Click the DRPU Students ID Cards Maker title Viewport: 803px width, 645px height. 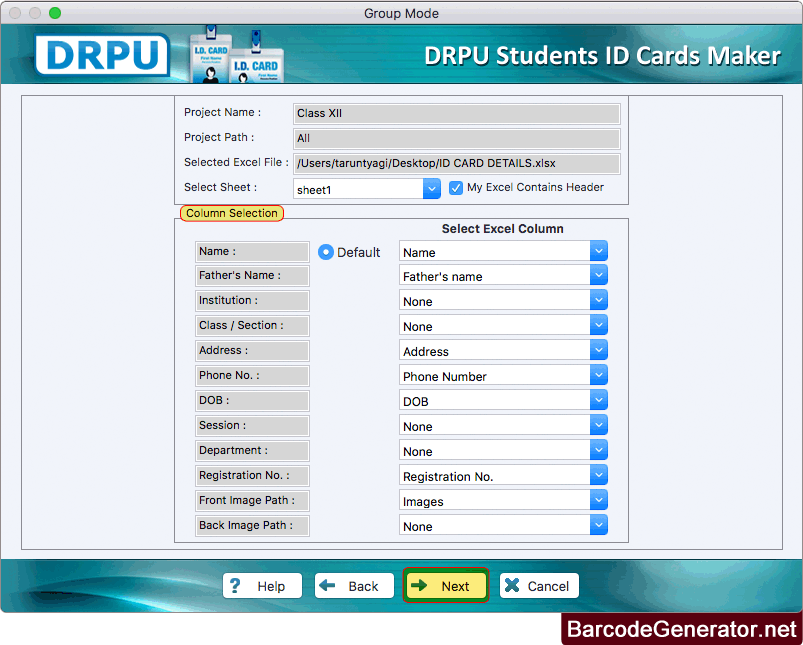pos(602,56)
